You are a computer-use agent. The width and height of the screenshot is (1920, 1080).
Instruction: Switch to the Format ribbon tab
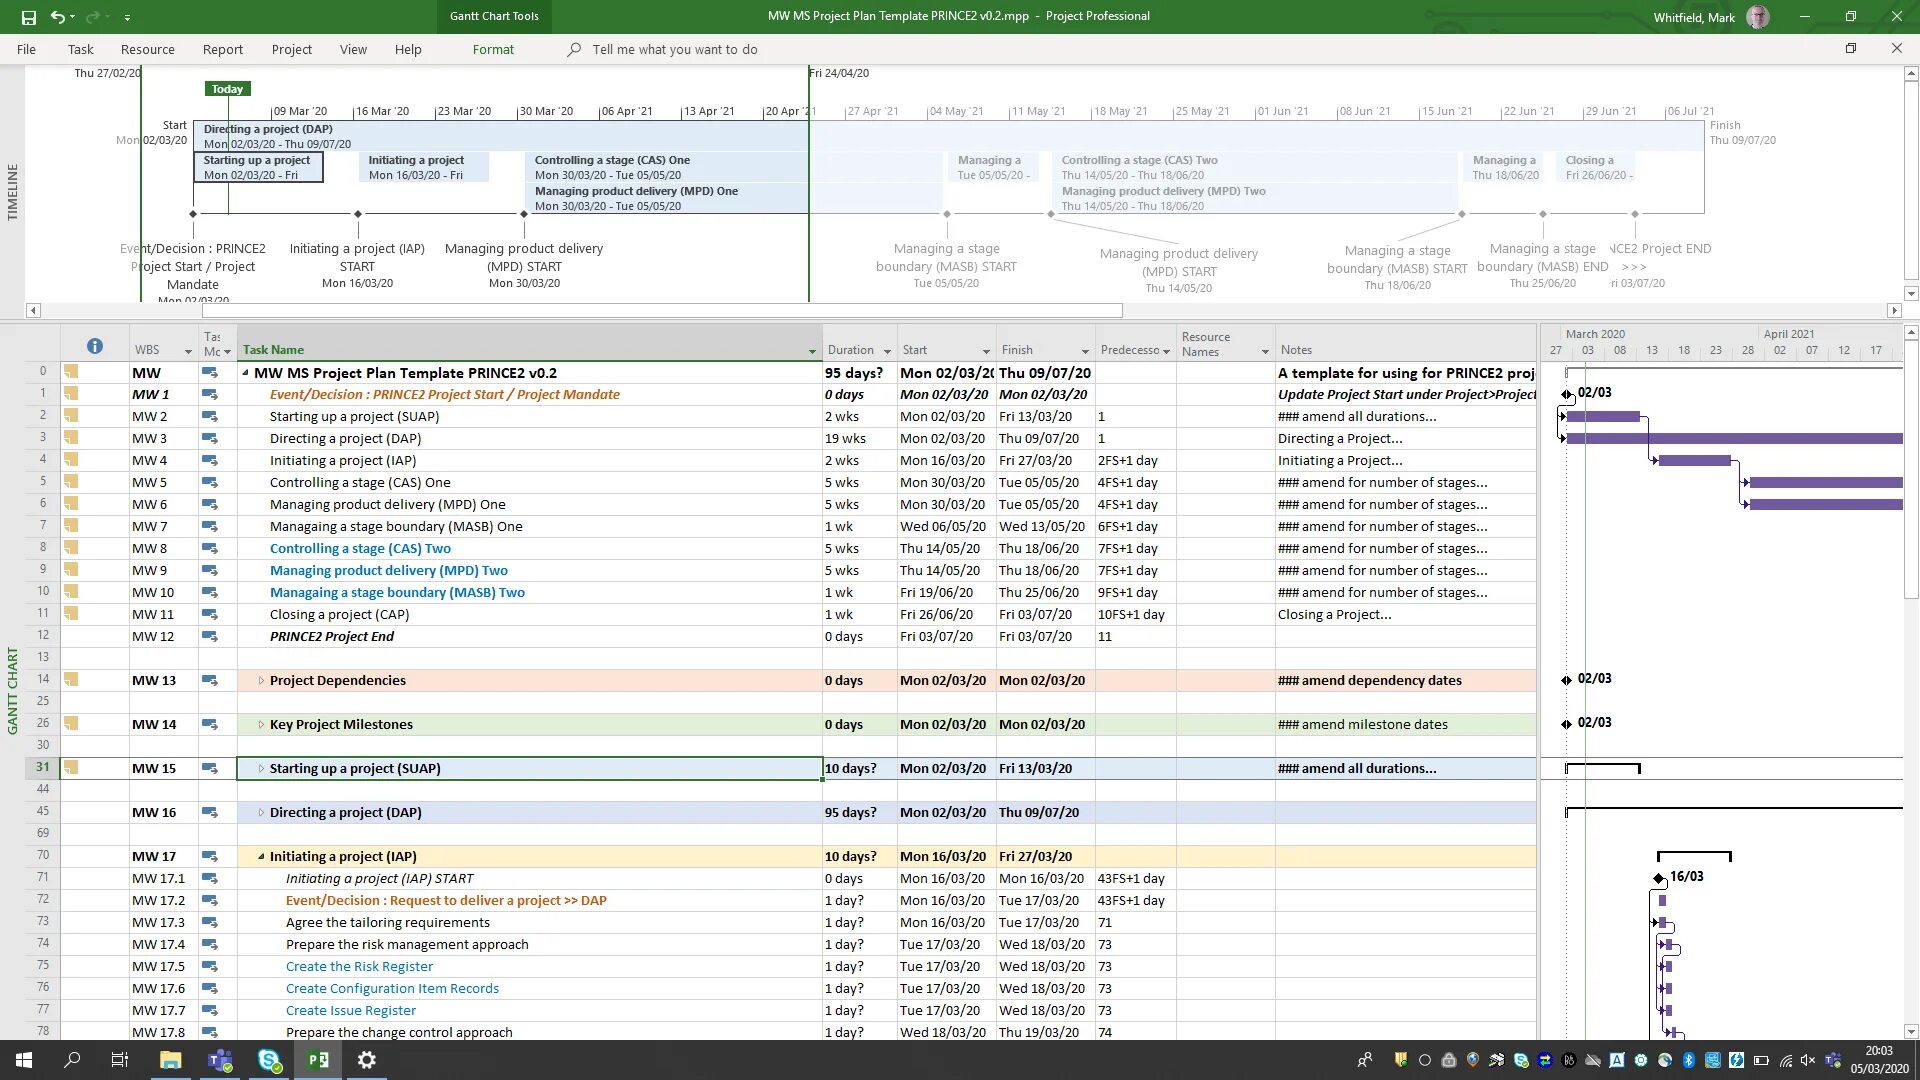tap(493, 49)
